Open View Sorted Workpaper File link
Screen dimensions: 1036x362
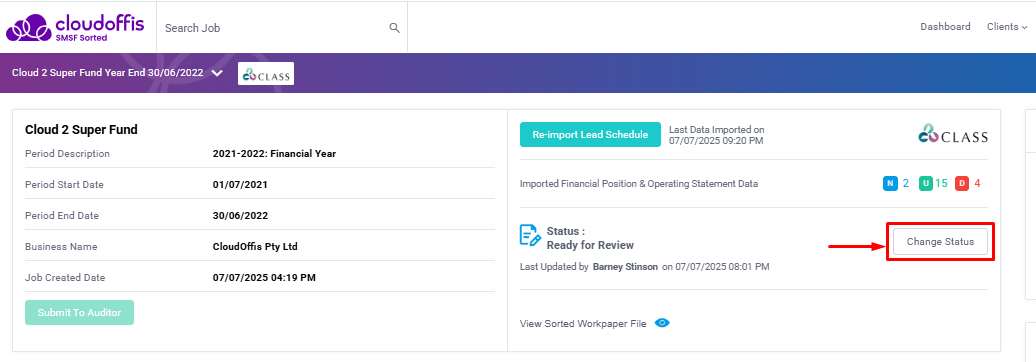click(x=583, y=324)
